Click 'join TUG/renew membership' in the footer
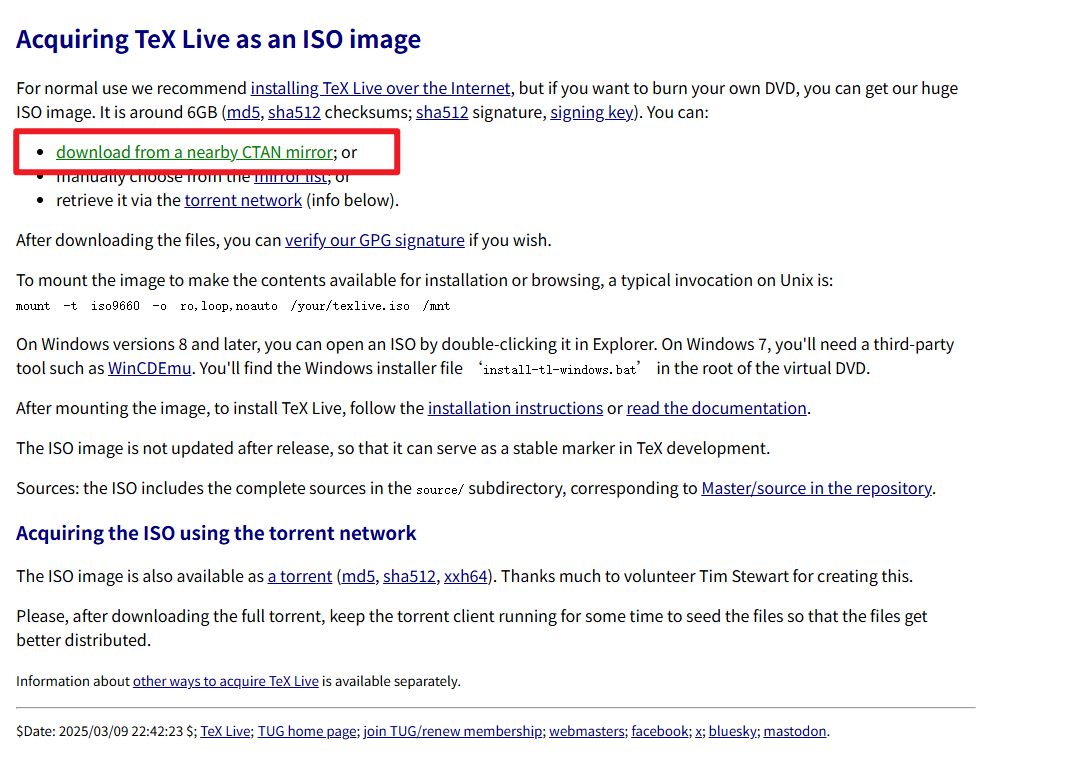This screenshot has height=762, width=1090. coord(452,731)
